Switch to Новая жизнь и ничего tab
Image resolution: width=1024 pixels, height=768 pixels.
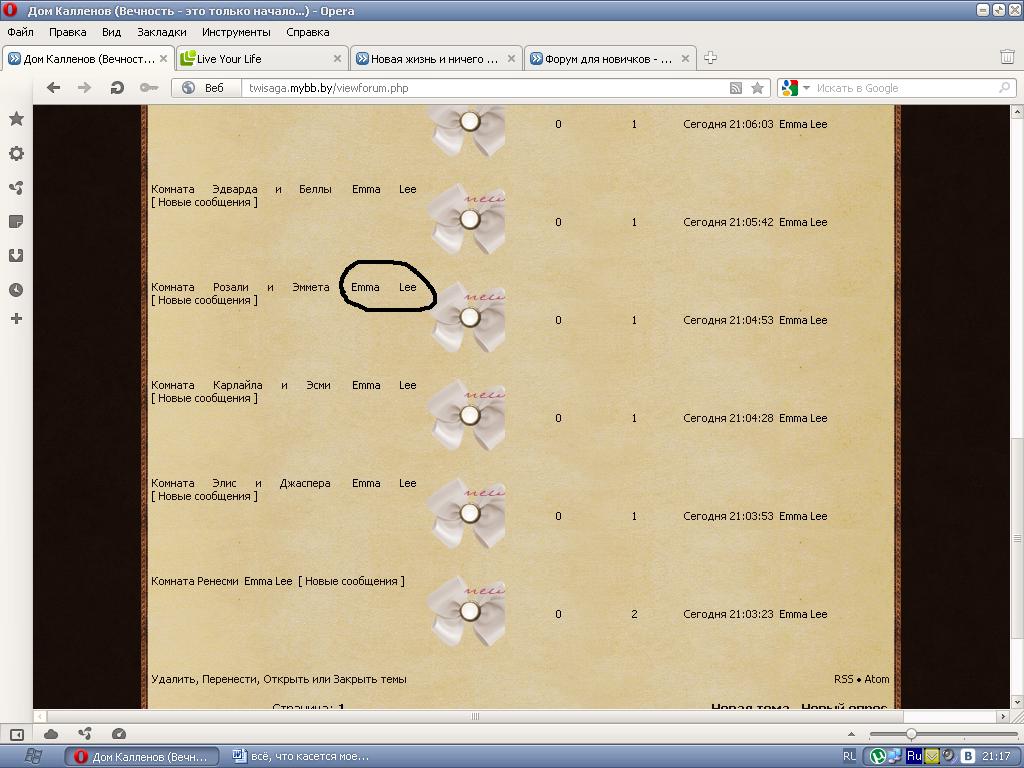pos(436,59)
